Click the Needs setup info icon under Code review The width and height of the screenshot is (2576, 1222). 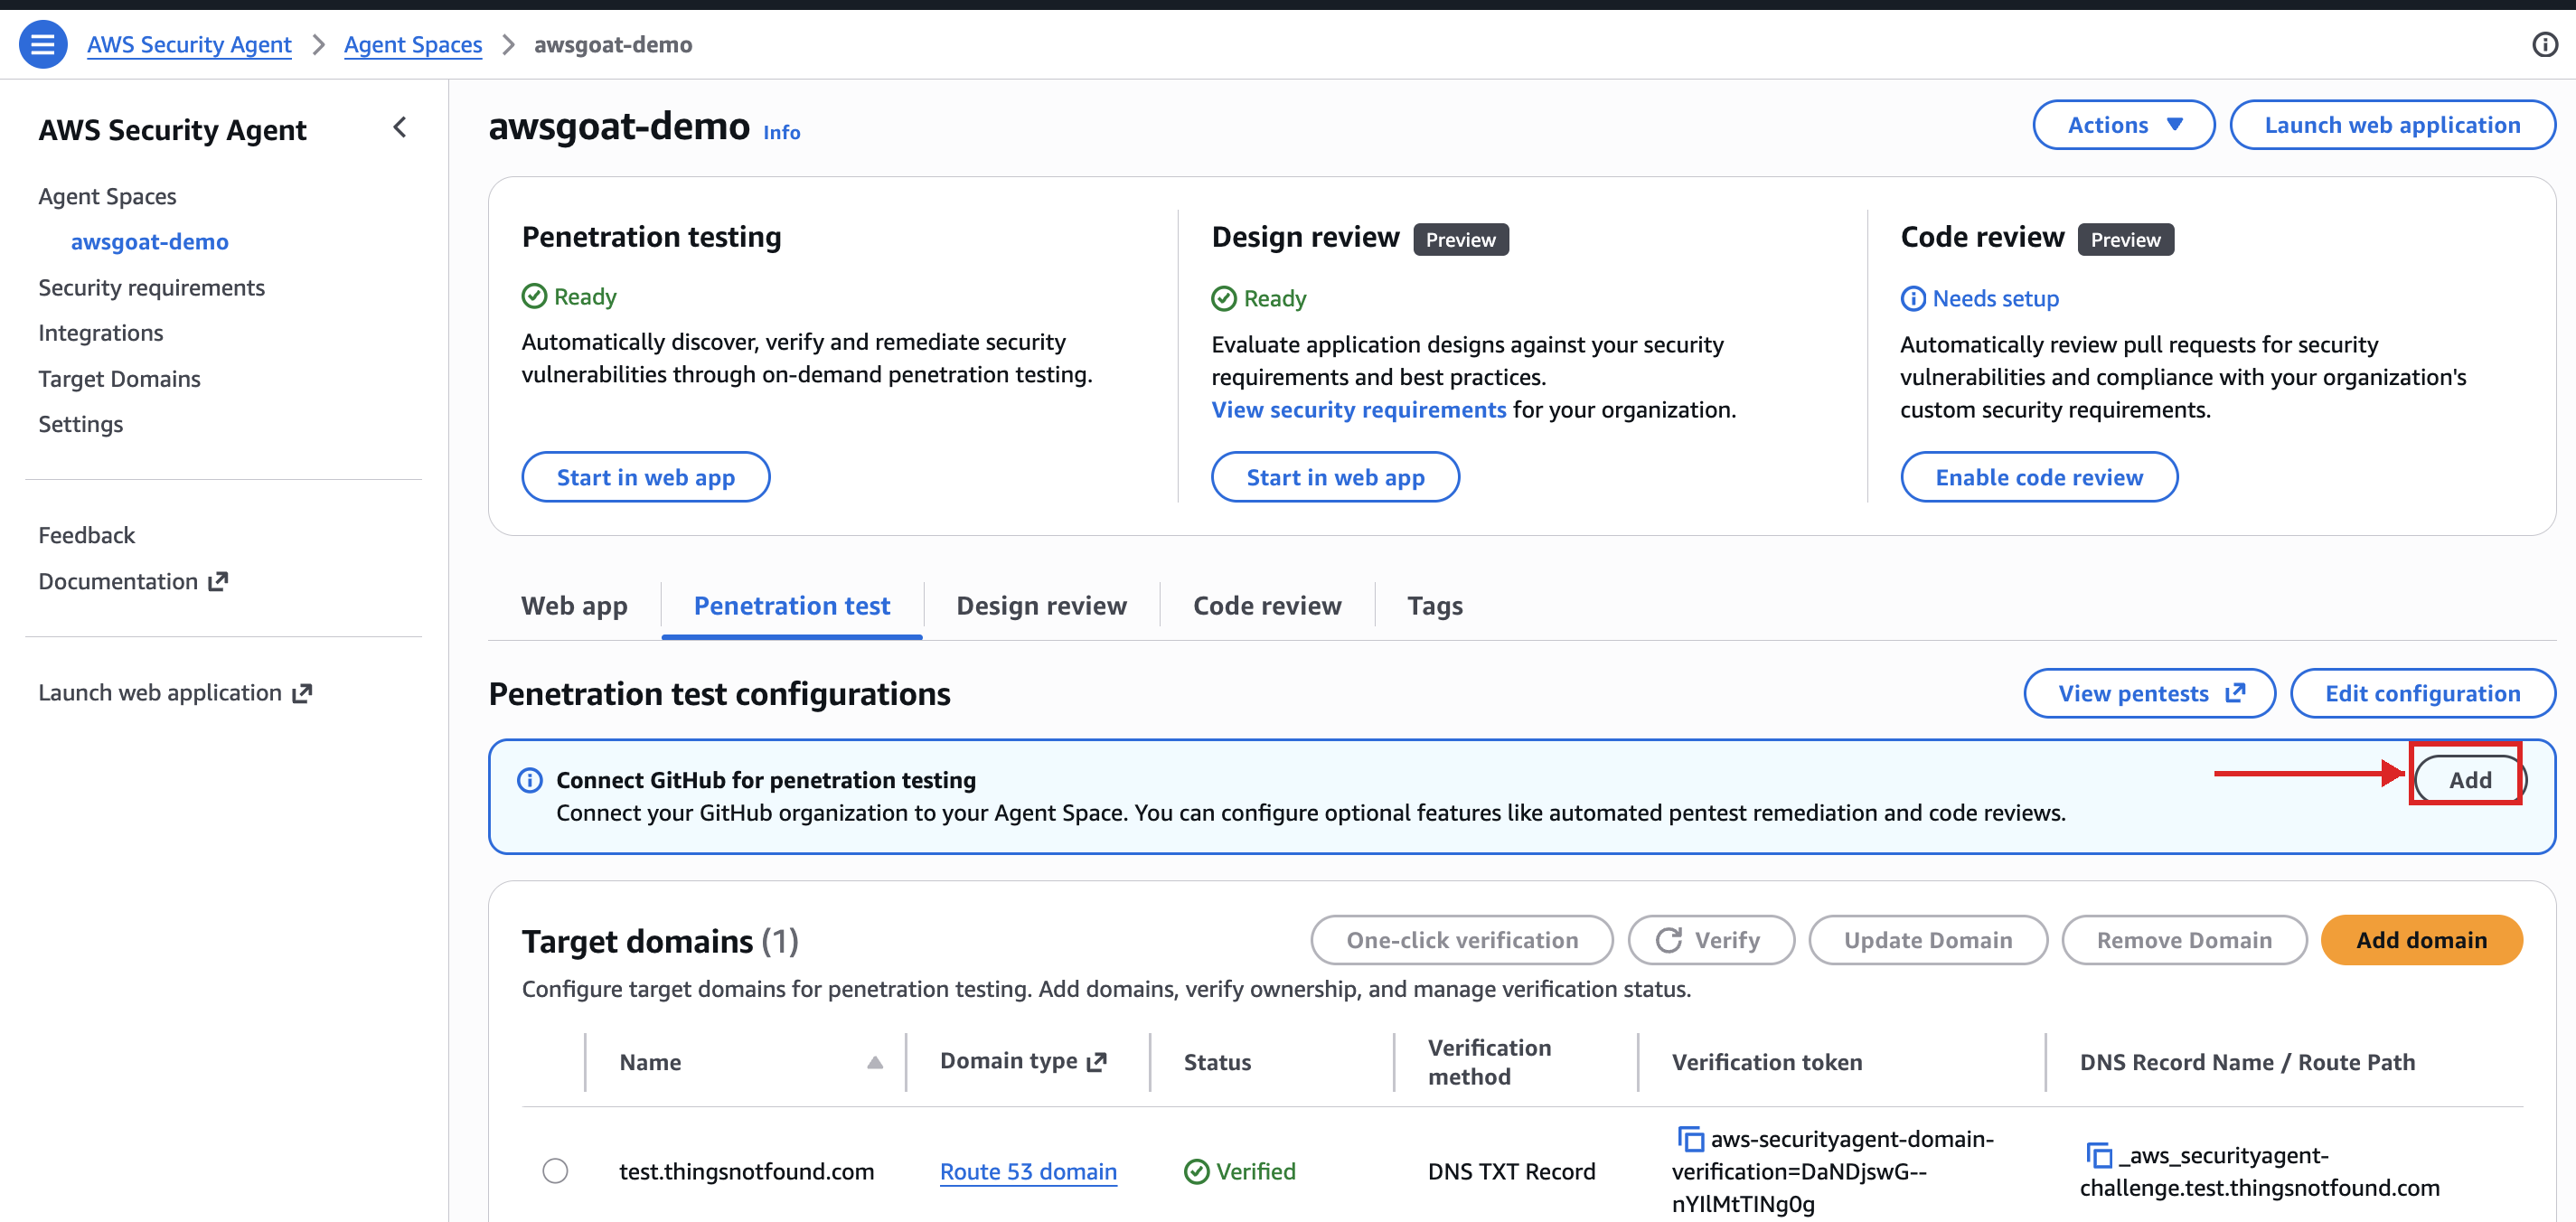click(1913, 298)
